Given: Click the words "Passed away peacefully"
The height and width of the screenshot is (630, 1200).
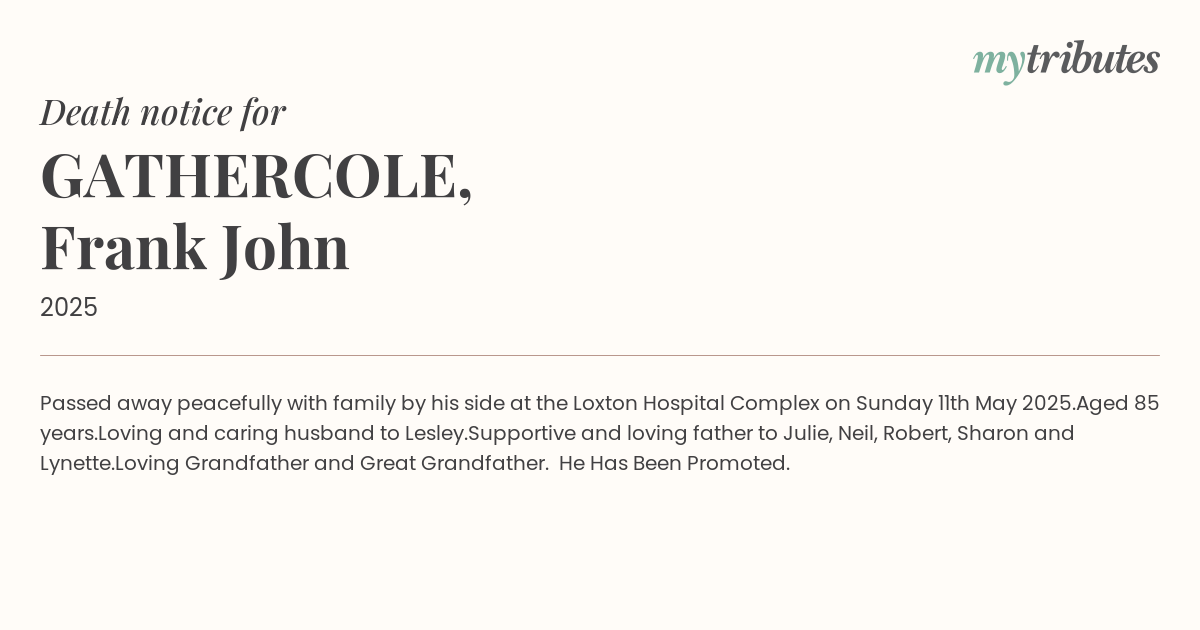Looking at the screenshot, I should point(161,404).
